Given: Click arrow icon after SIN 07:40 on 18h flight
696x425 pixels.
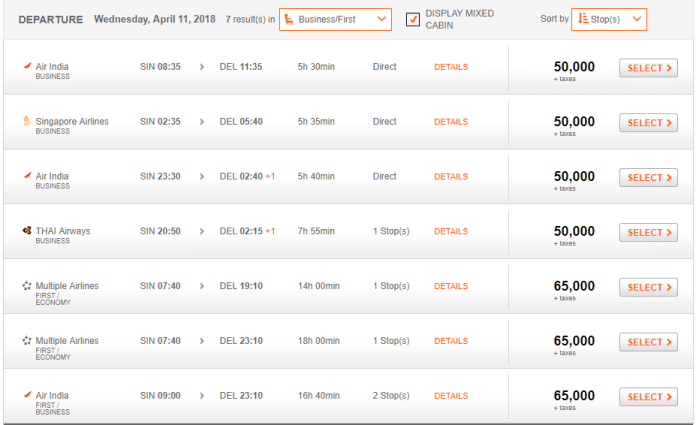Looking at the screenshot, I should click(x=202, y=341).
